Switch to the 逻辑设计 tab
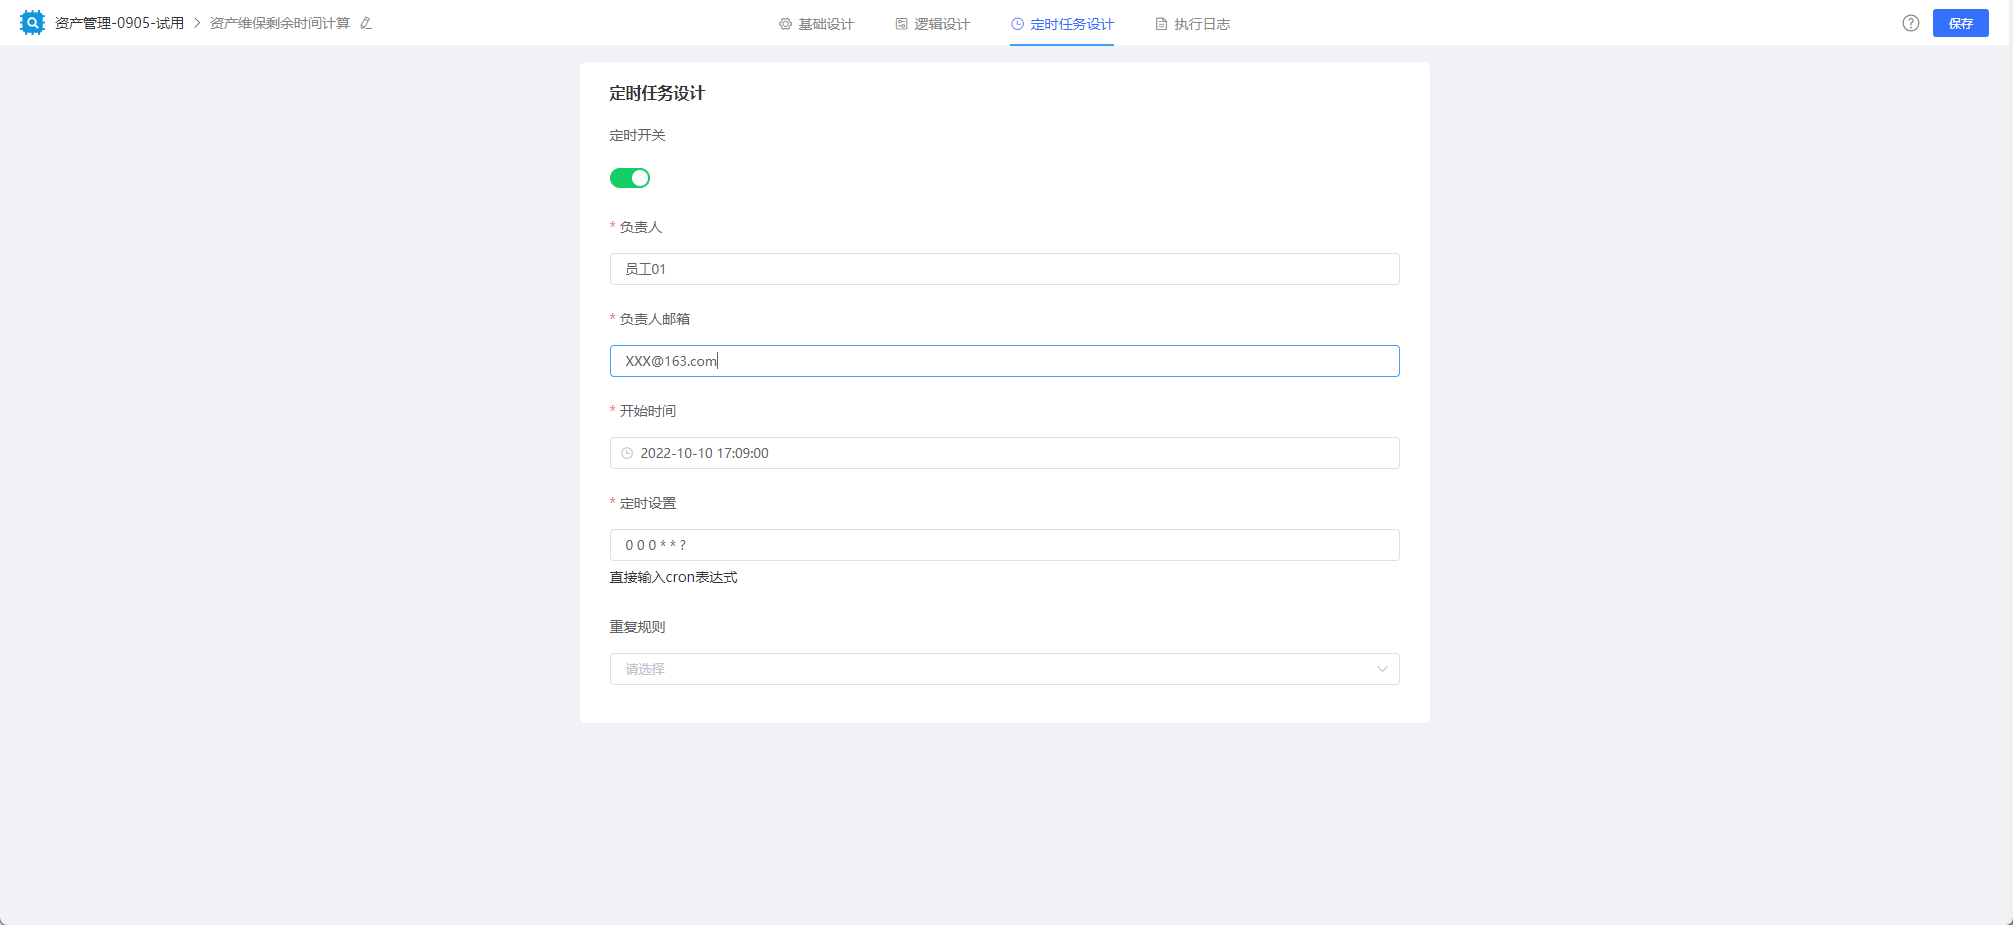The height and width of the screenshot is (925, 2013). pyautogui.click(x=932, y=24)
